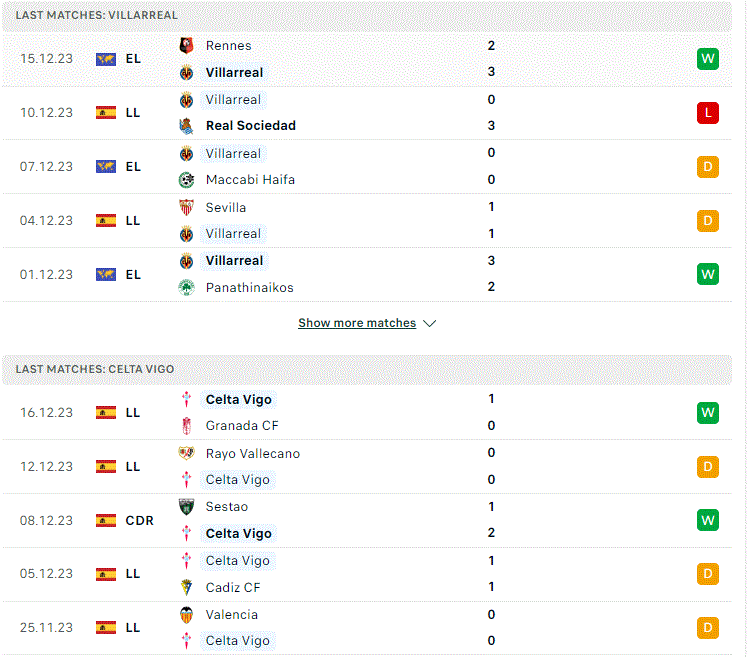Image resolution: width=747 pixels, height=657 pixels.
Task: Click the Real Sociedad crest icon
Action: click(x=186, y=126)
